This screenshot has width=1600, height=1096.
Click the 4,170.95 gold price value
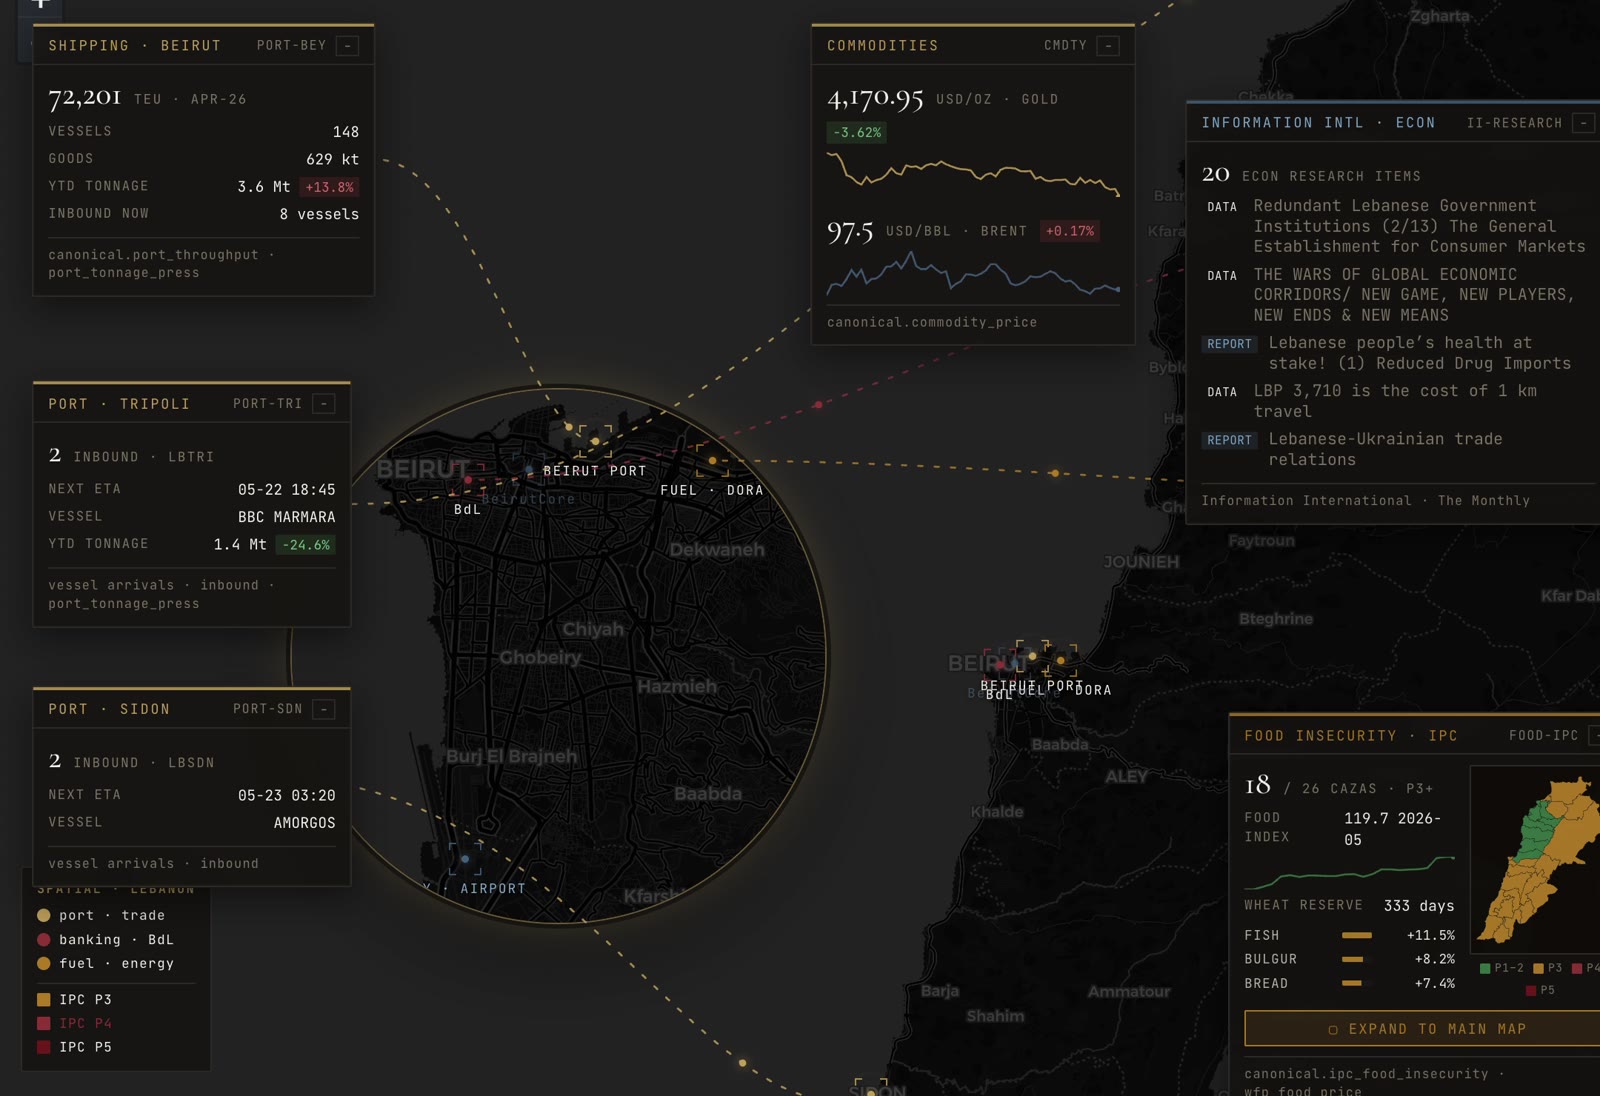875,98
